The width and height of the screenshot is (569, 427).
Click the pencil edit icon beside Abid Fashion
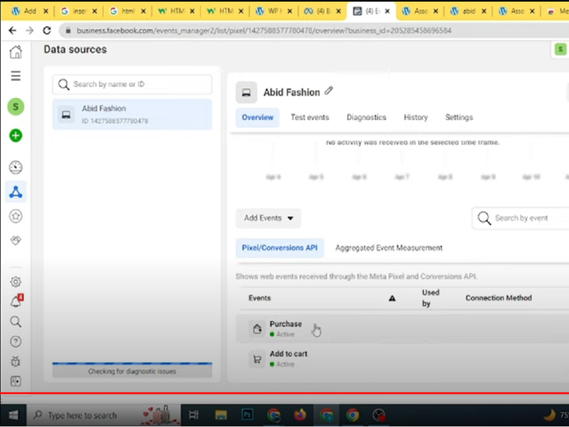[x=328, y=91]
